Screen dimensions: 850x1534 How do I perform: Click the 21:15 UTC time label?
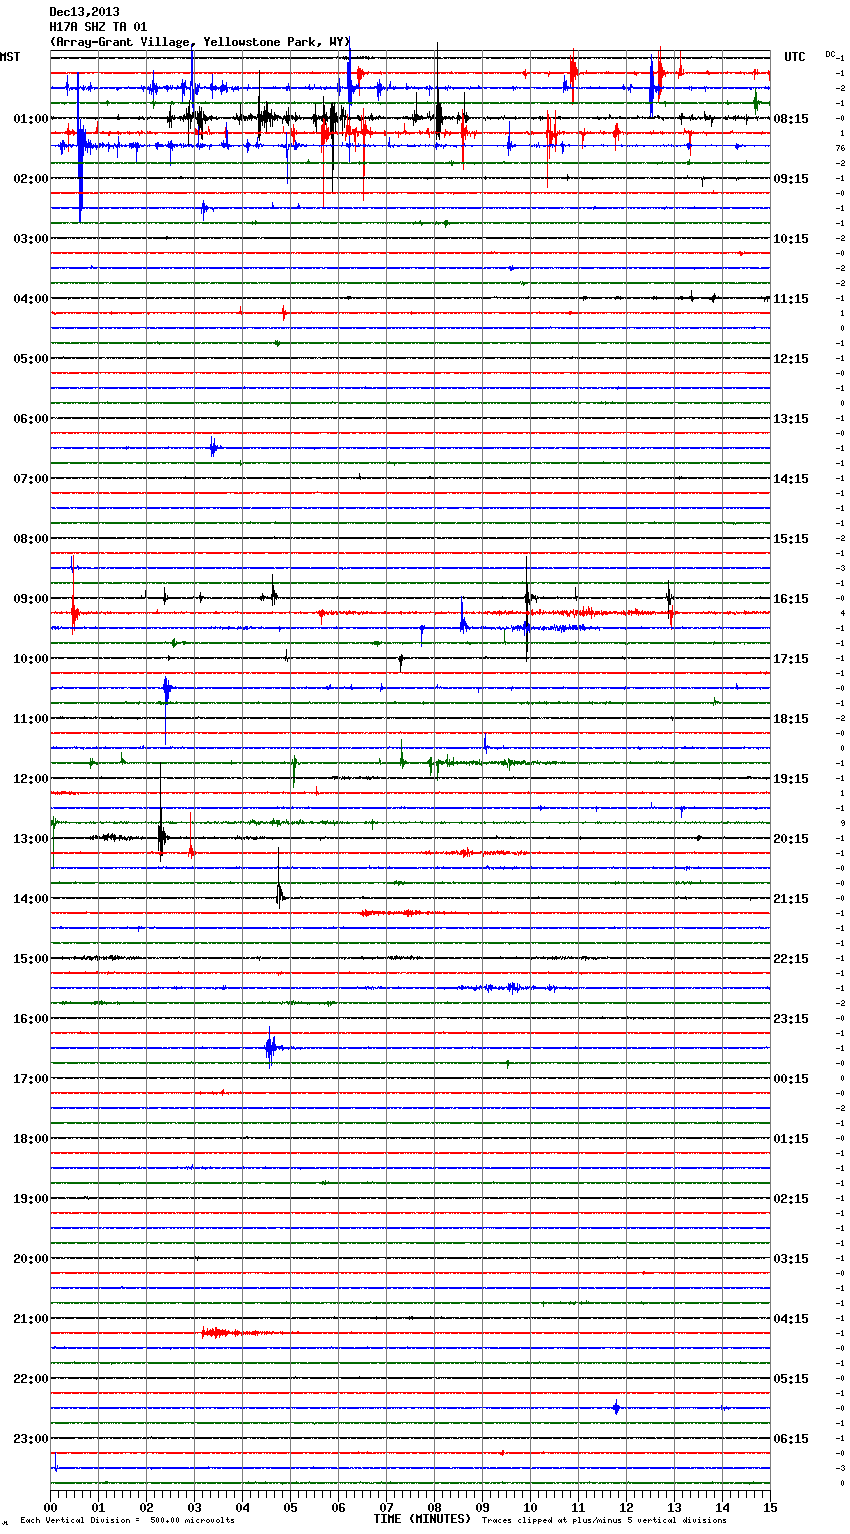pos(791,899)
